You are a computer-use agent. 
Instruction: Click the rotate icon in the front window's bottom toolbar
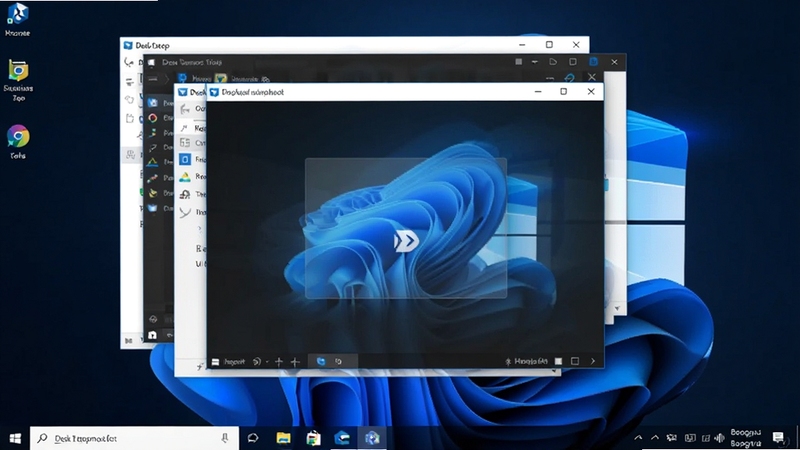coord(257,362)
